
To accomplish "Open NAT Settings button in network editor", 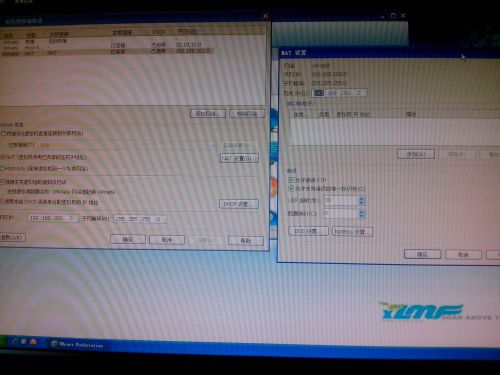I will pyautogui.click(x=239, y=158).
